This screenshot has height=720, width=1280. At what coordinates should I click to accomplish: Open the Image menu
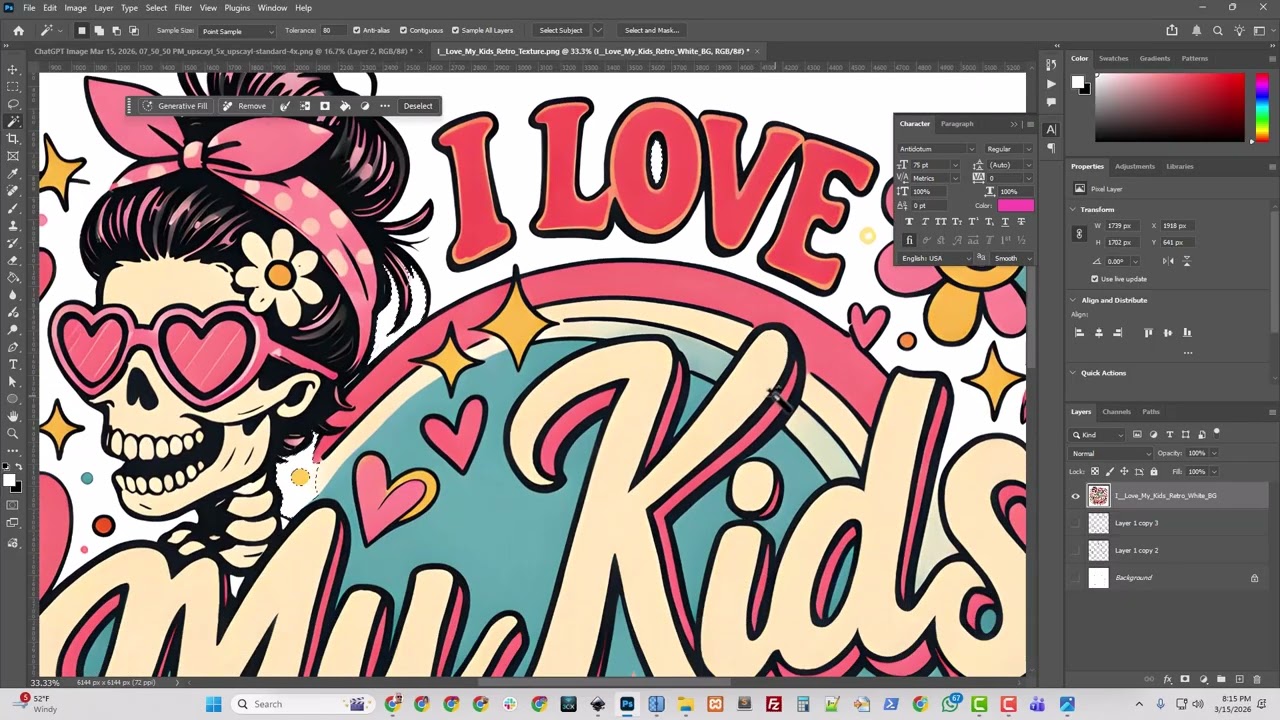click(x=75, y=8)
